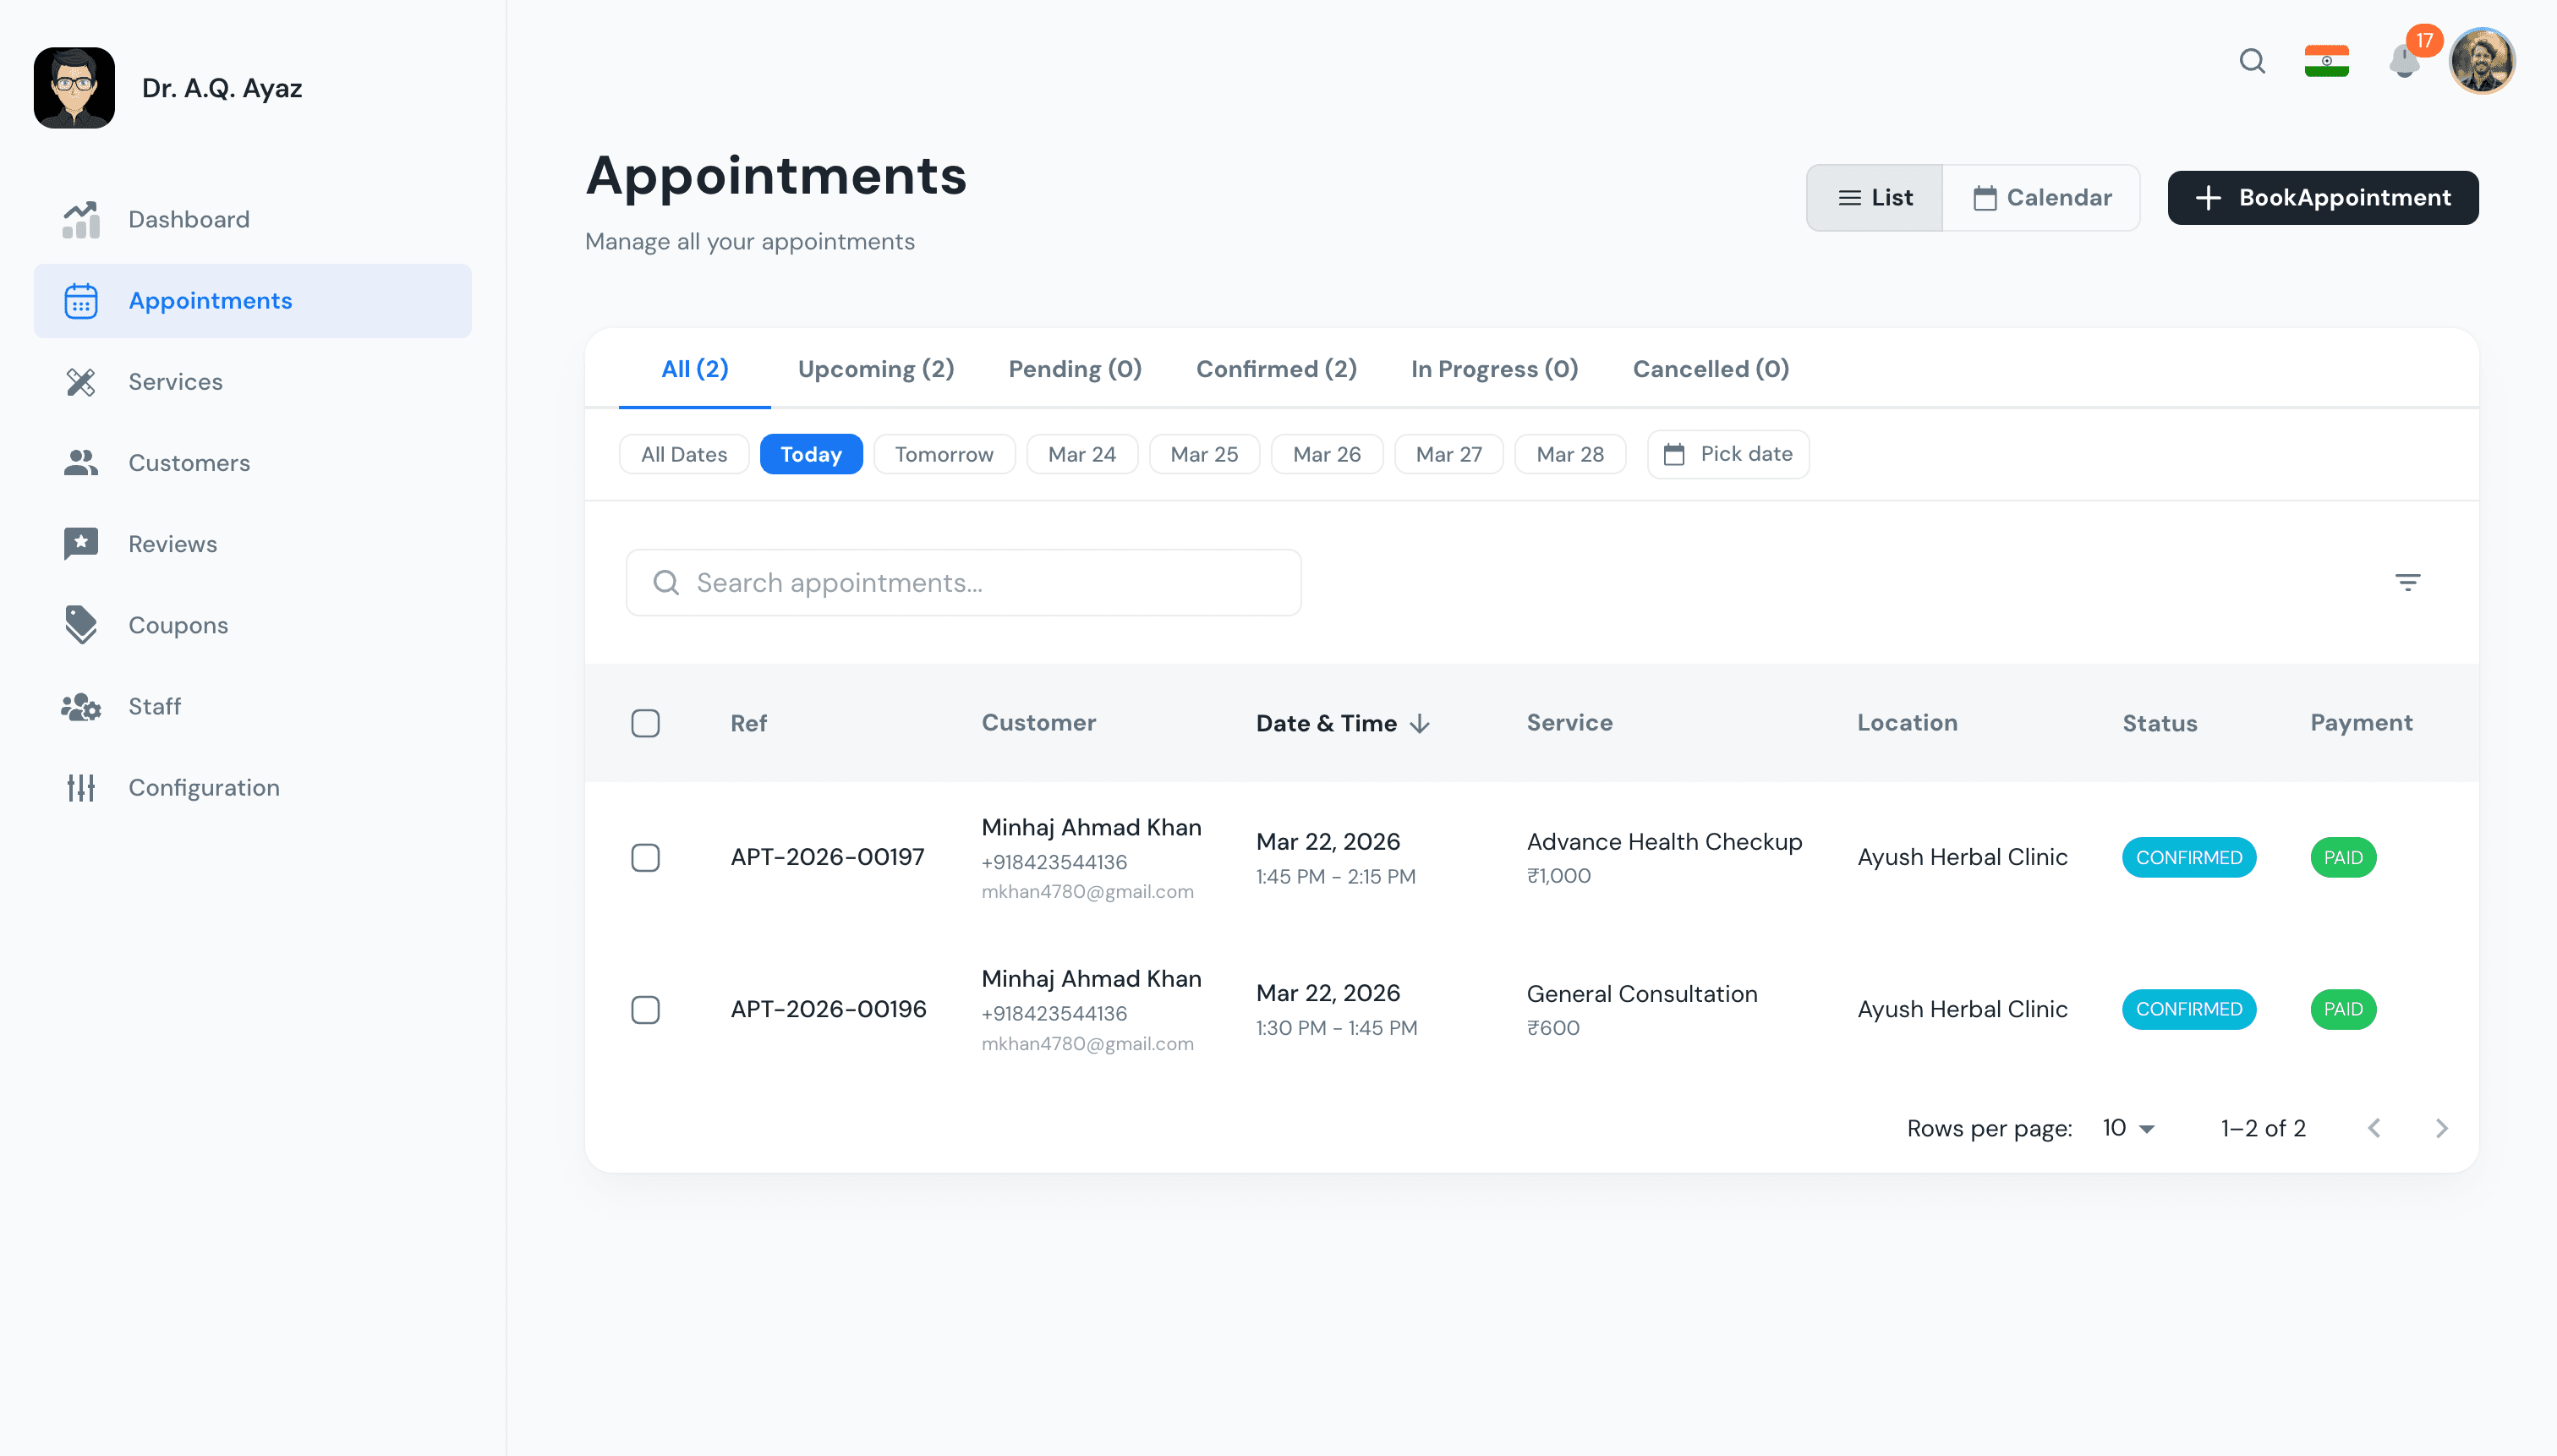Select all appointments via header checkbox
Image resolution: width=2557 pixels, height=1456 pixels.
click(646, 722)
